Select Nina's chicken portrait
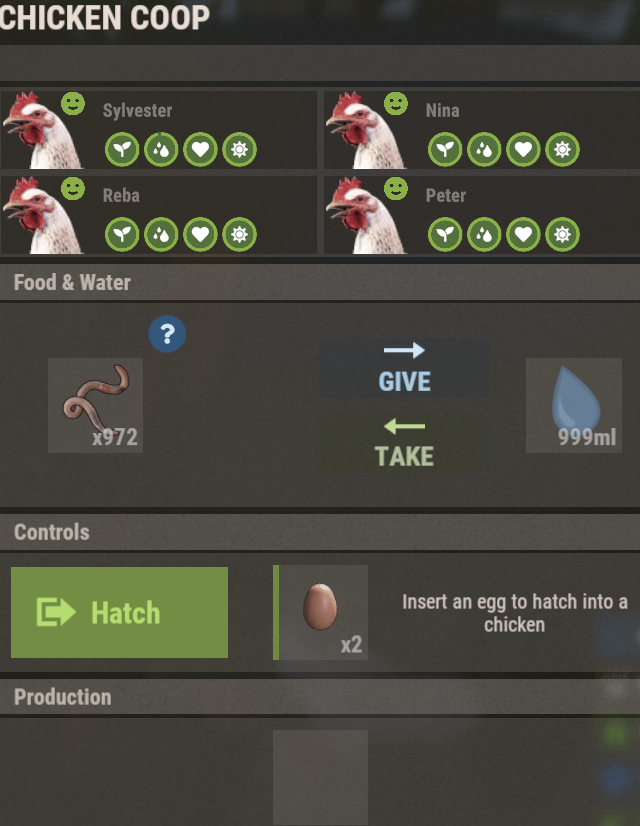Image resolution: width=640 pixels, height=826 pixels. click(367, 130)
